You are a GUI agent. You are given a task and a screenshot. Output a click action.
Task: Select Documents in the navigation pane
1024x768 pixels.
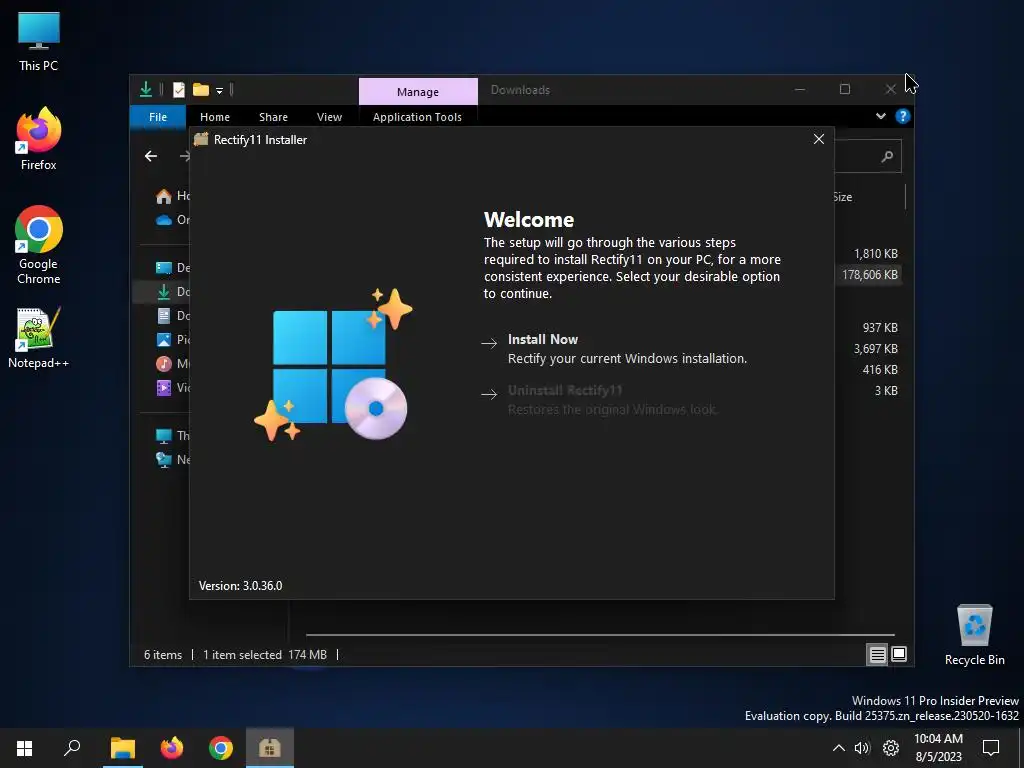(x=172, y=316)
